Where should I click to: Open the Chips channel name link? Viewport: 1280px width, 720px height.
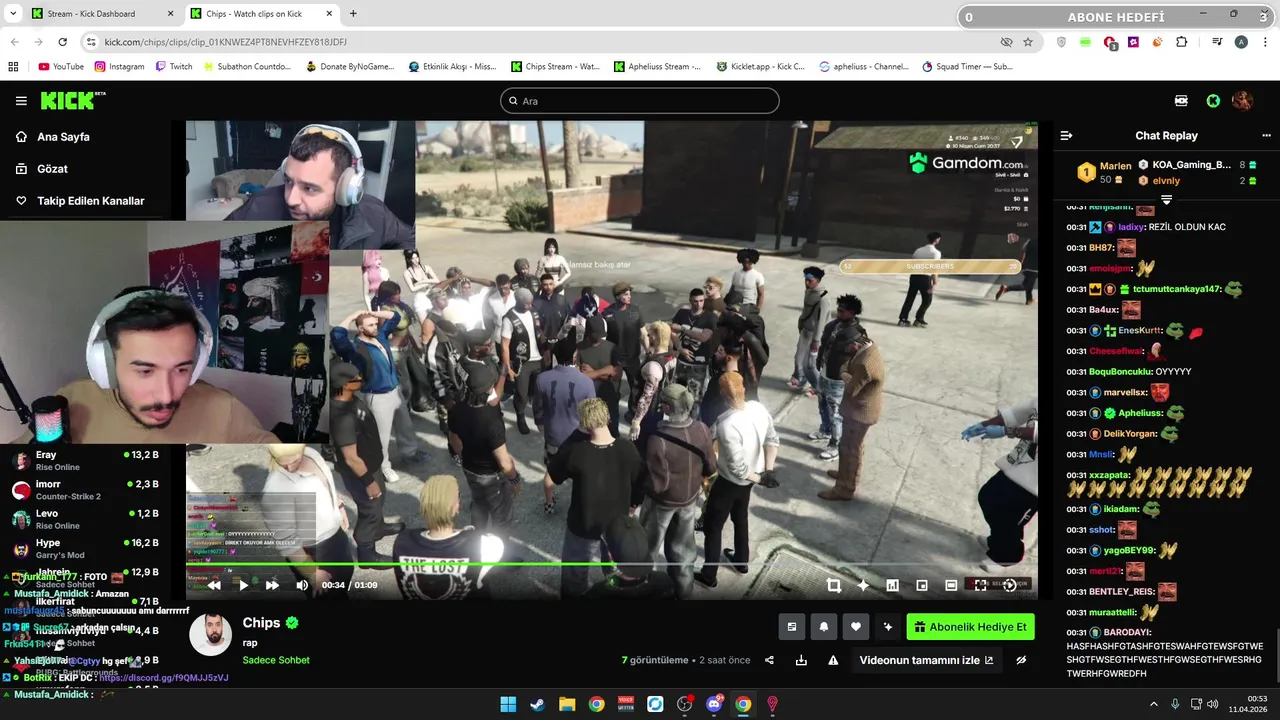click(x=261, y=623)
